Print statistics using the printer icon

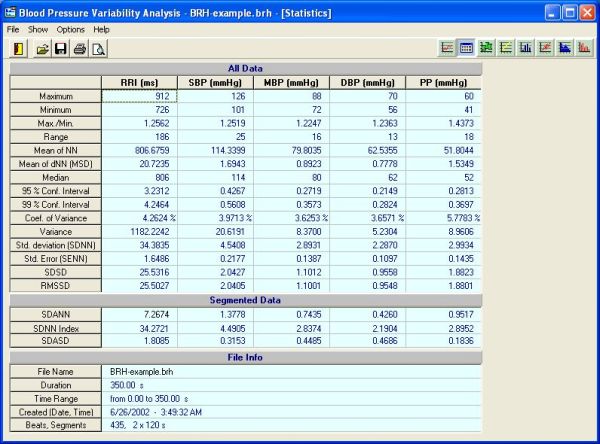pyautogui.click(x=80, y=48)
